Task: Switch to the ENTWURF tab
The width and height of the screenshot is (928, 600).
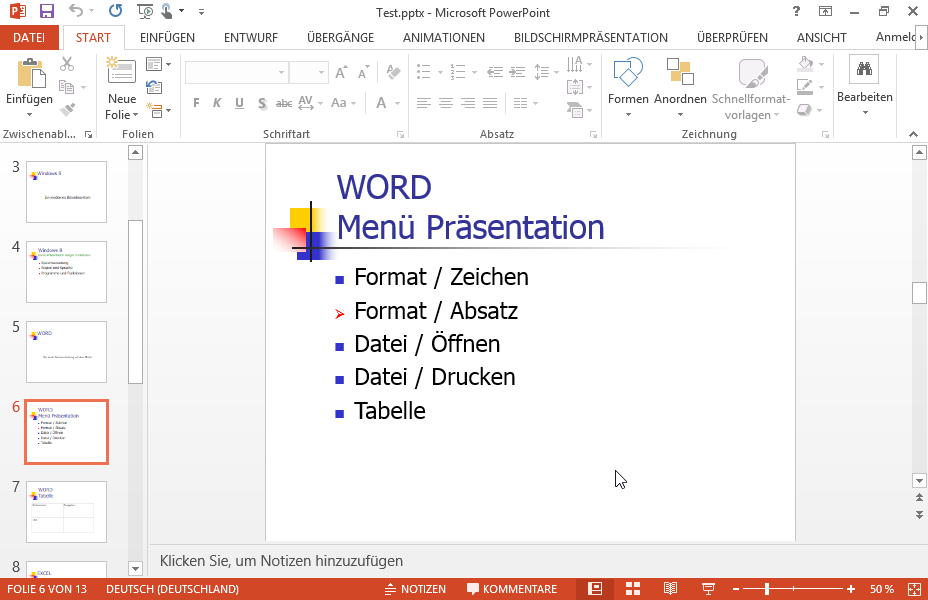Action: pyautogui.click(x=250, y=37)
